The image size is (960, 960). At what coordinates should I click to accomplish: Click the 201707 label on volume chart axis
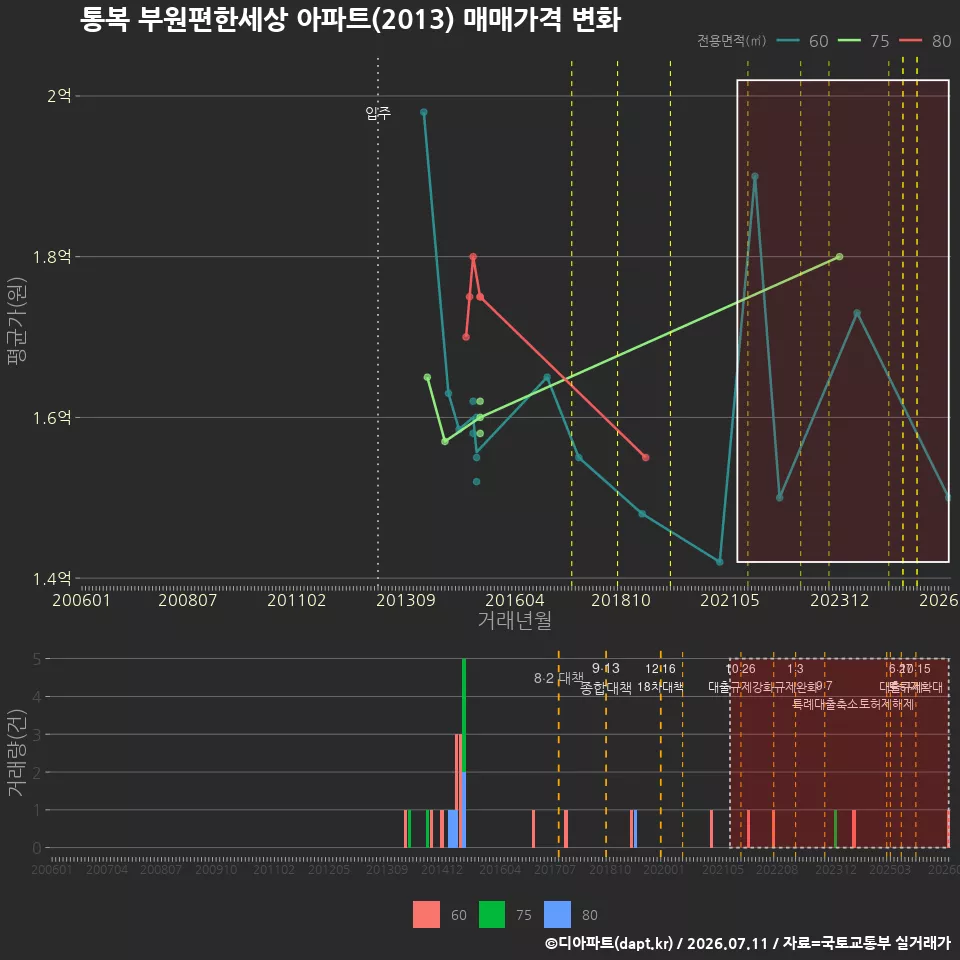point(555,869)
